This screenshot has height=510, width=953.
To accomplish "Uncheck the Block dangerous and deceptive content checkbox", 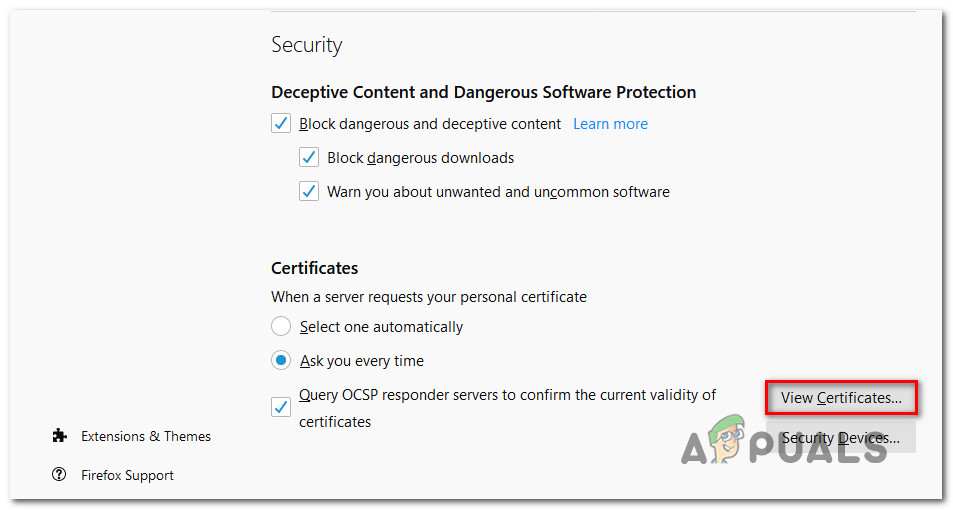I will point(281,124).
